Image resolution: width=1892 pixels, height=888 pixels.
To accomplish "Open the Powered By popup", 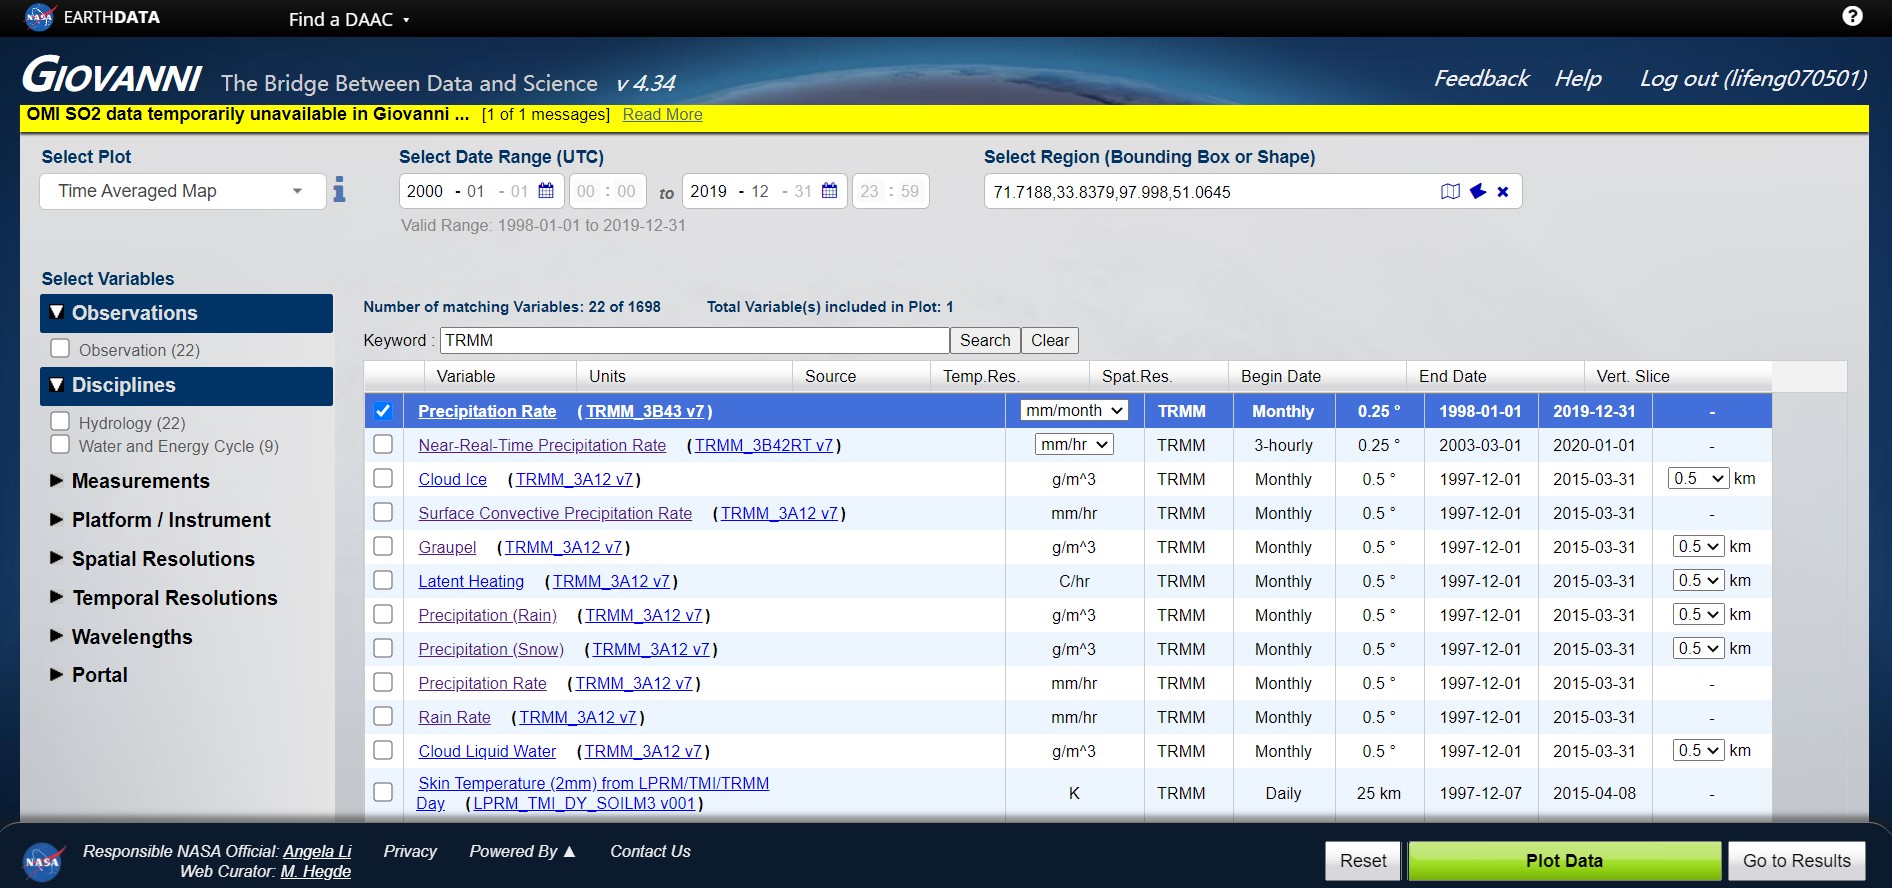I will tap(522, 851).
